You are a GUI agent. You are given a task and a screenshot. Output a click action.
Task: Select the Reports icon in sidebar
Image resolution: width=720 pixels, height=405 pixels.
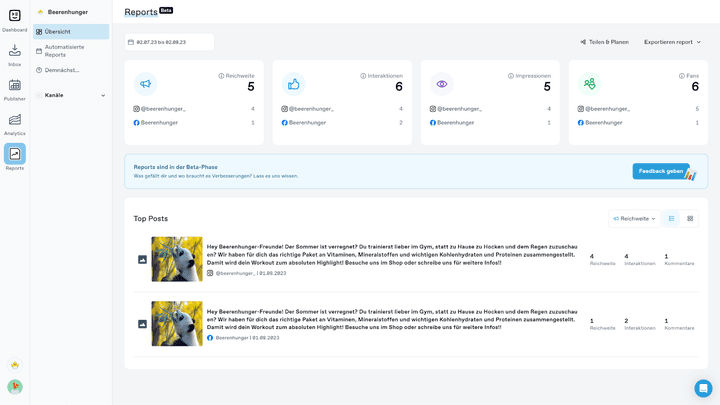[15, 154]
